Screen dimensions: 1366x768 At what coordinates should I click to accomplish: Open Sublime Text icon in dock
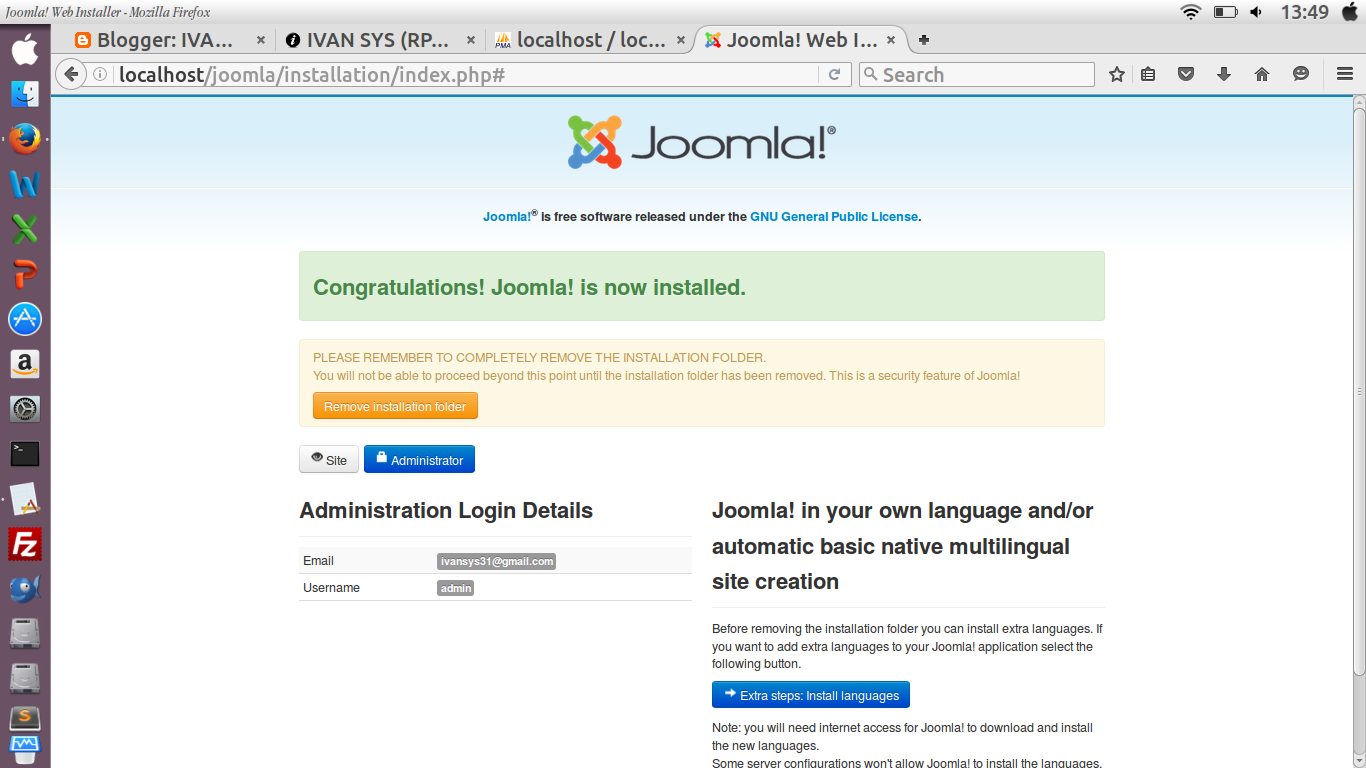(25, 717)
